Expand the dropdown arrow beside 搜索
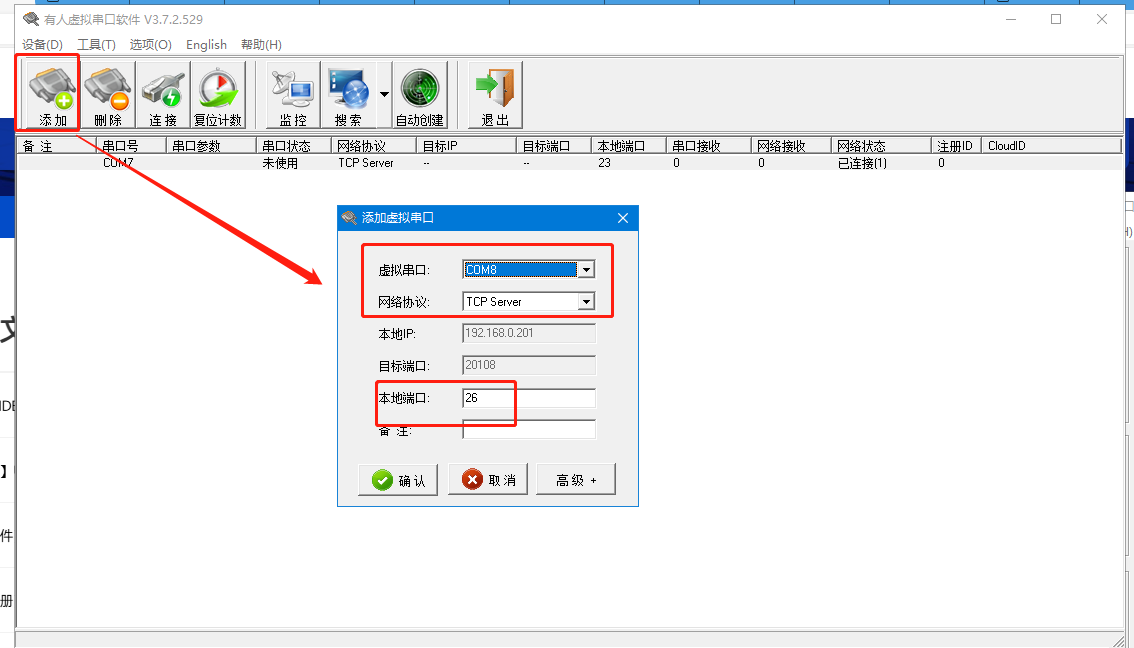Image resolution: width=1134 pixels, height=648 pixels. [x=384, y=95]
